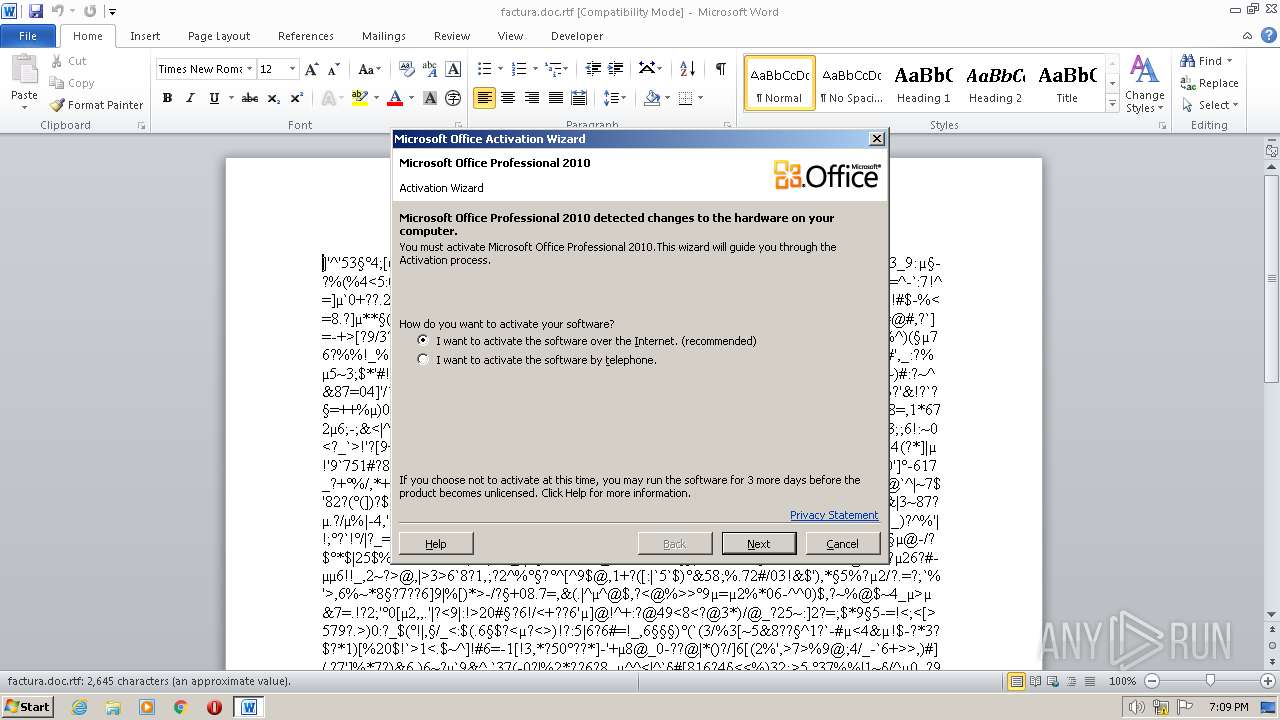Click the Windows Start button
Screen dimensions: 1280x720
27,707
